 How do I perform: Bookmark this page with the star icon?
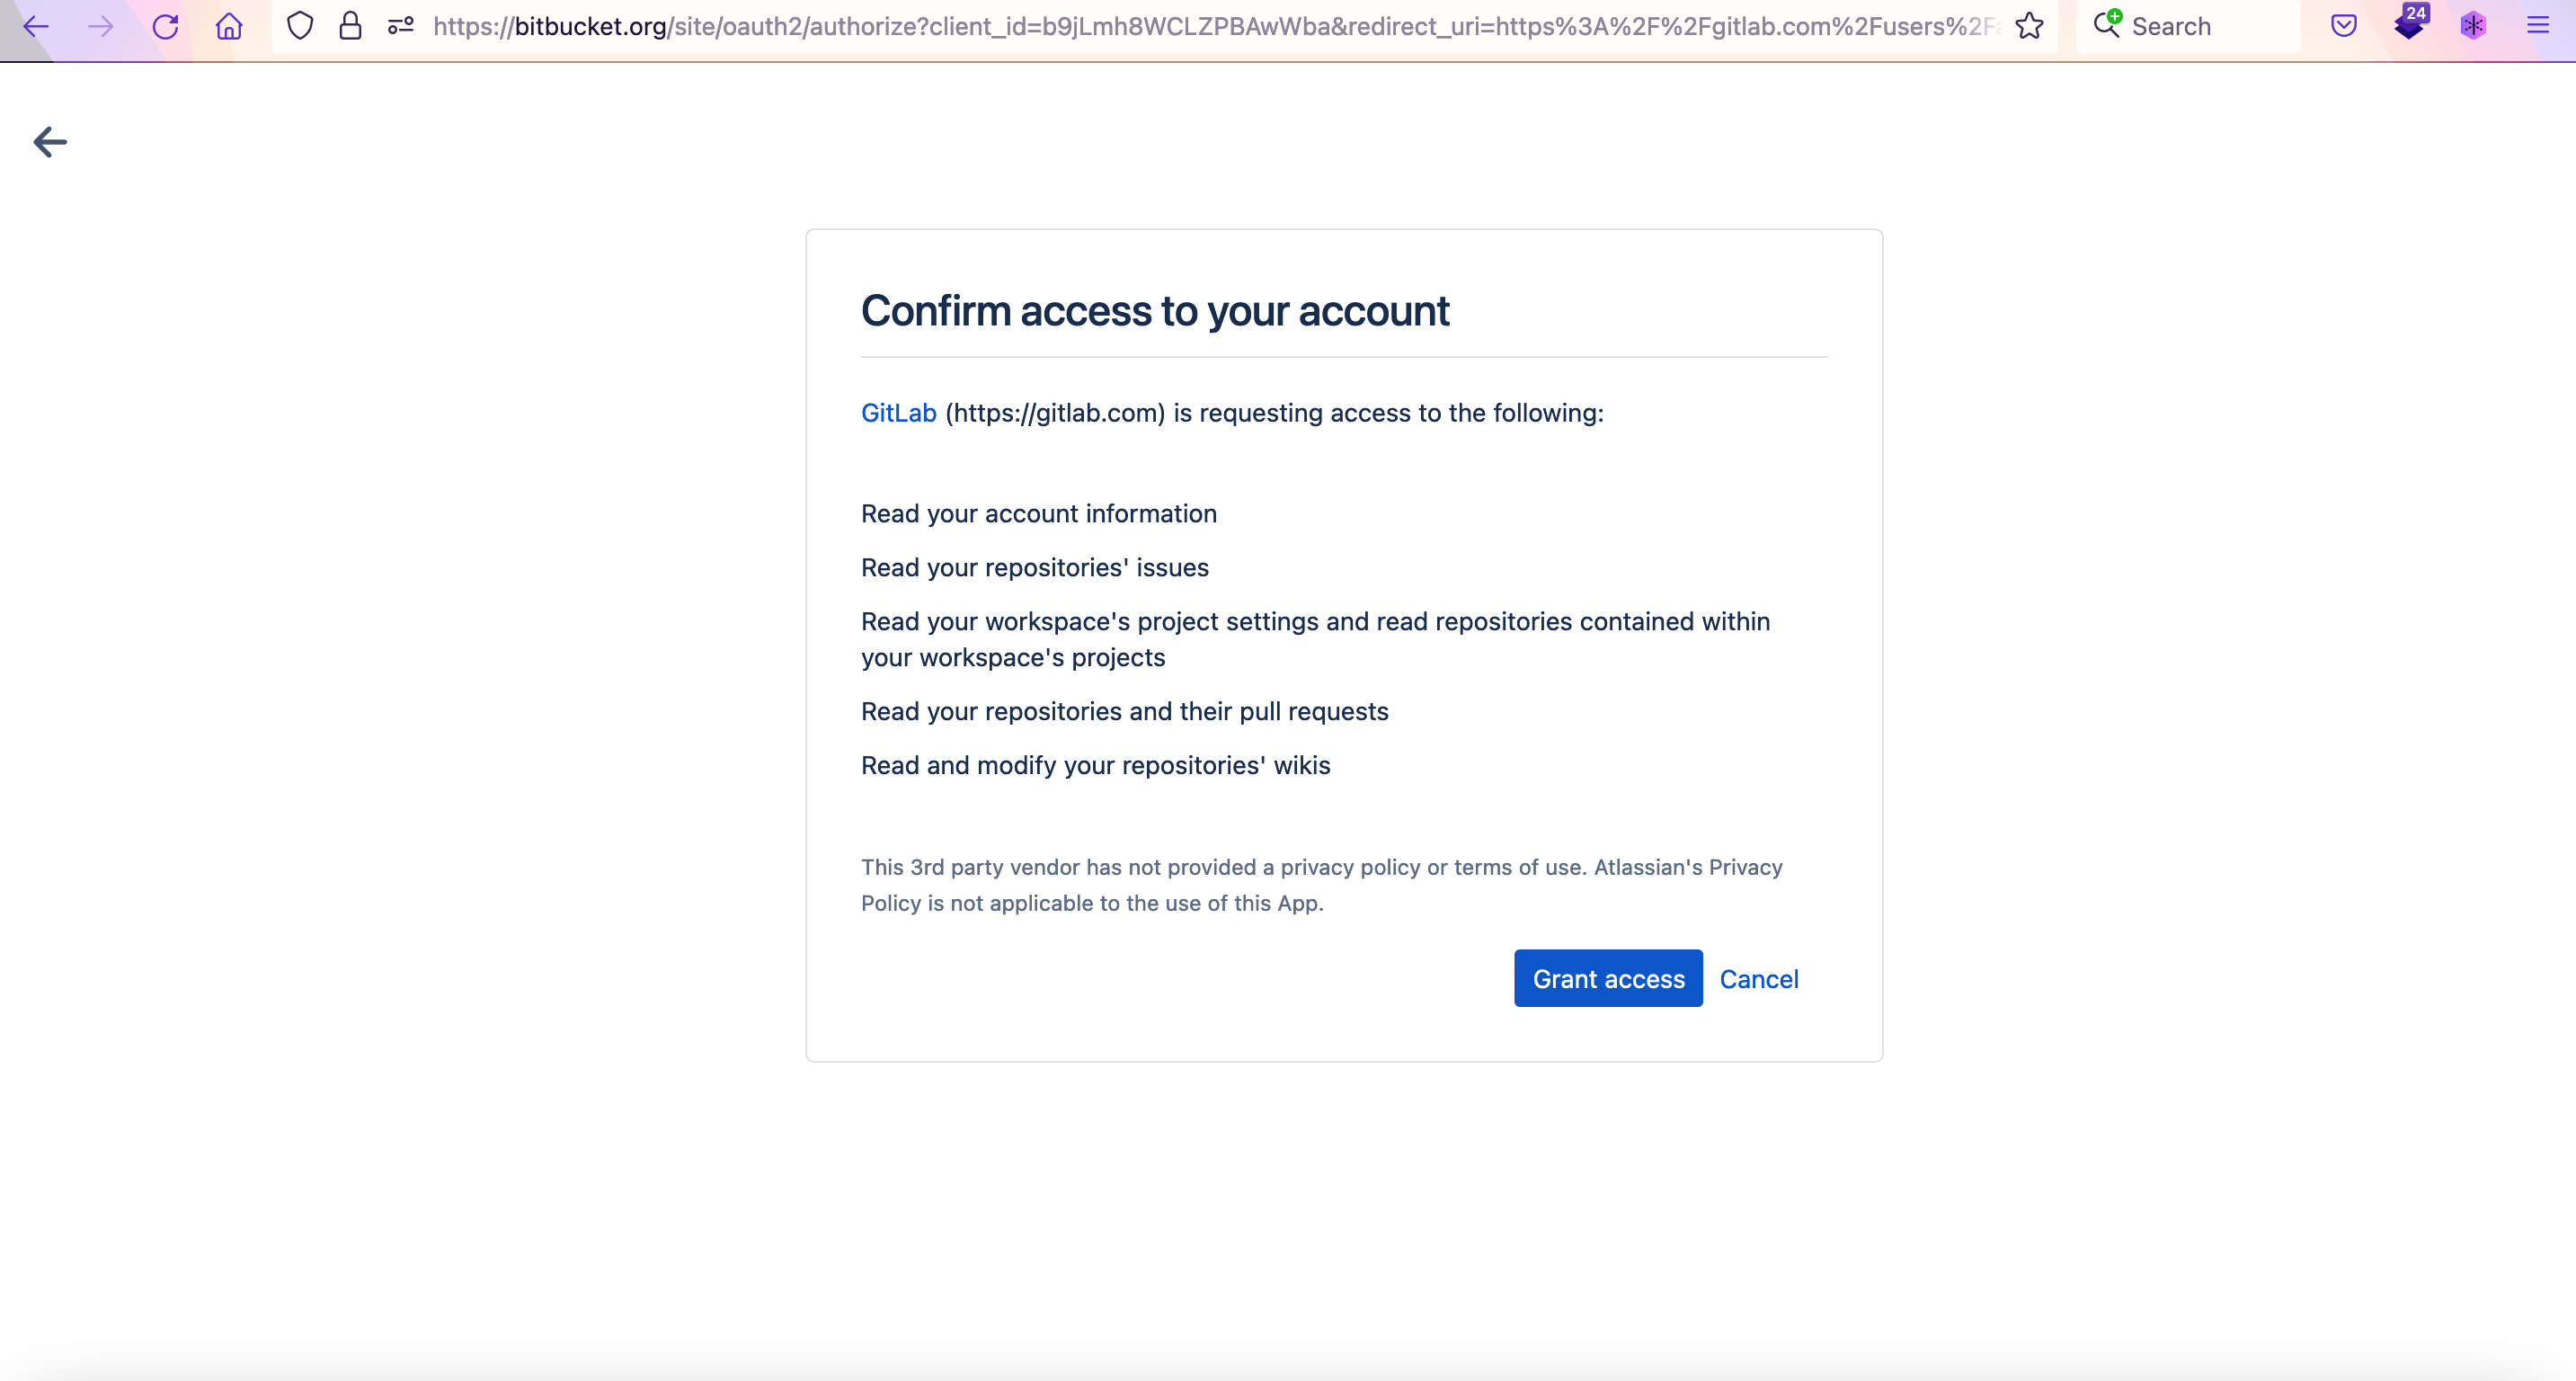pyautogui.click(x=2029, y=26)
